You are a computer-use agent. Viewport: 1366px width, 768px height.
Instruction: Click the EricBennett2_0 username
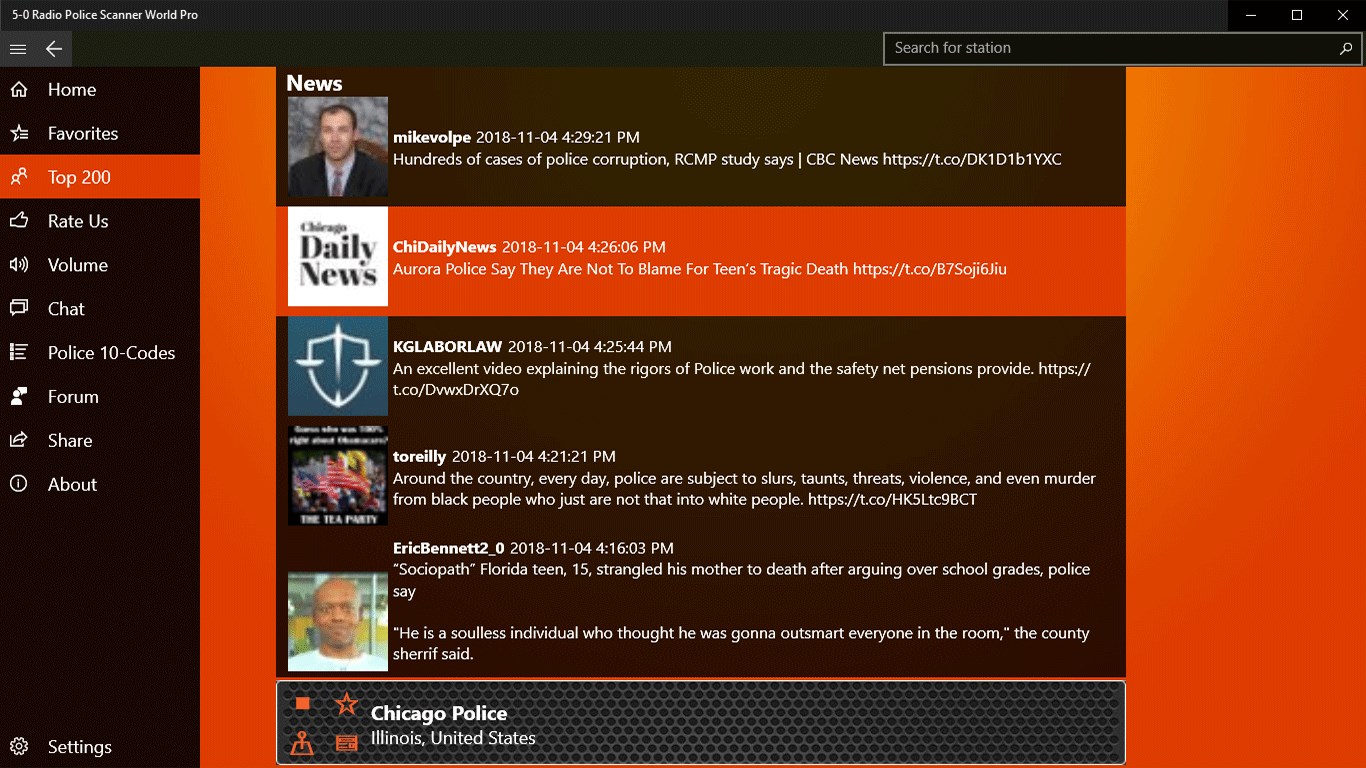coord(449,548)
